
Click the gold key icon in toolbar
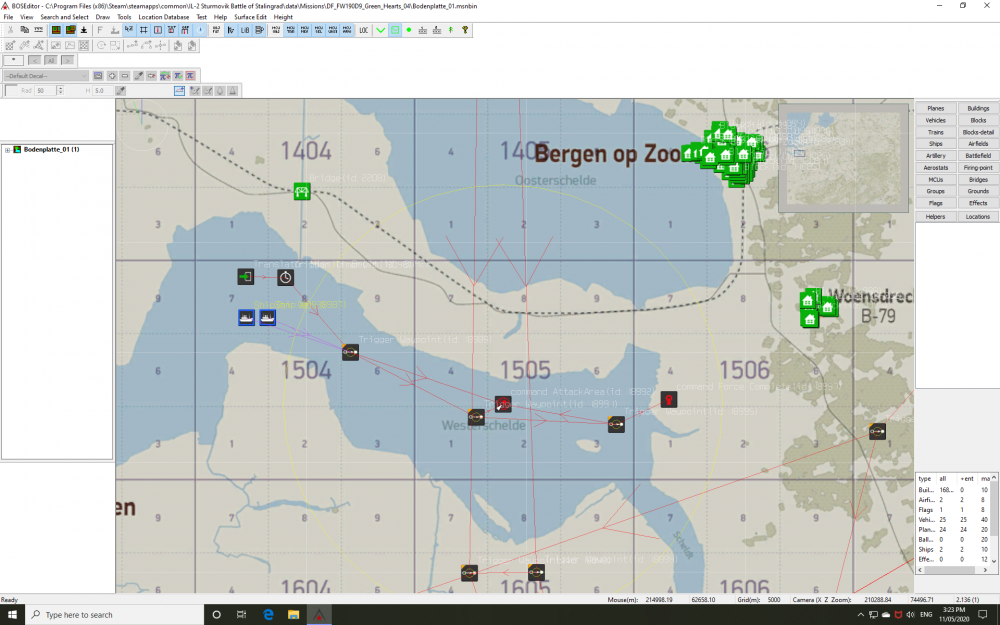point(465,30)
